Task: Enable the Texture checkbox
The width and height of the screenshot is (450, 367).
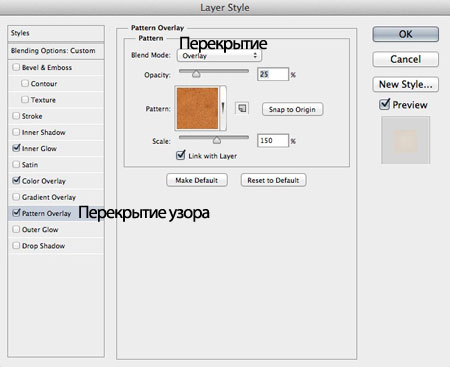Action: (x=25, y=99)
